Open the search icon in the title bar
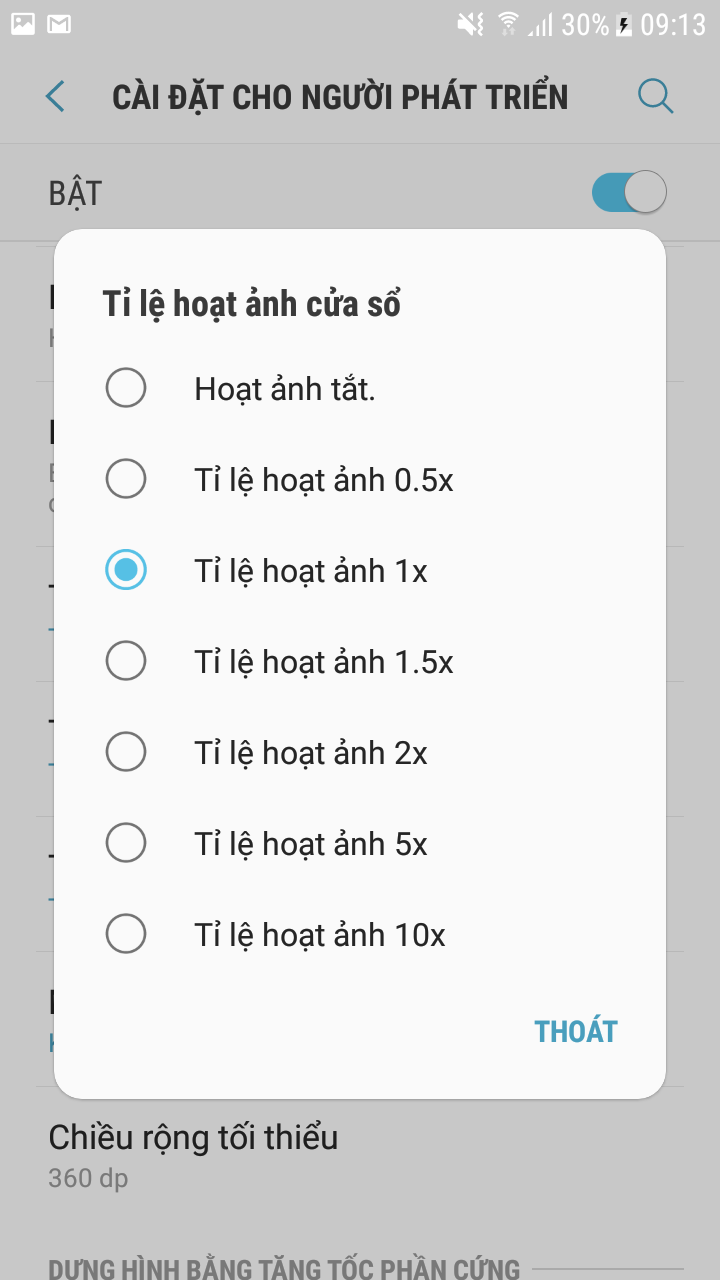The image size is (720, 1280). coord(655,96)
